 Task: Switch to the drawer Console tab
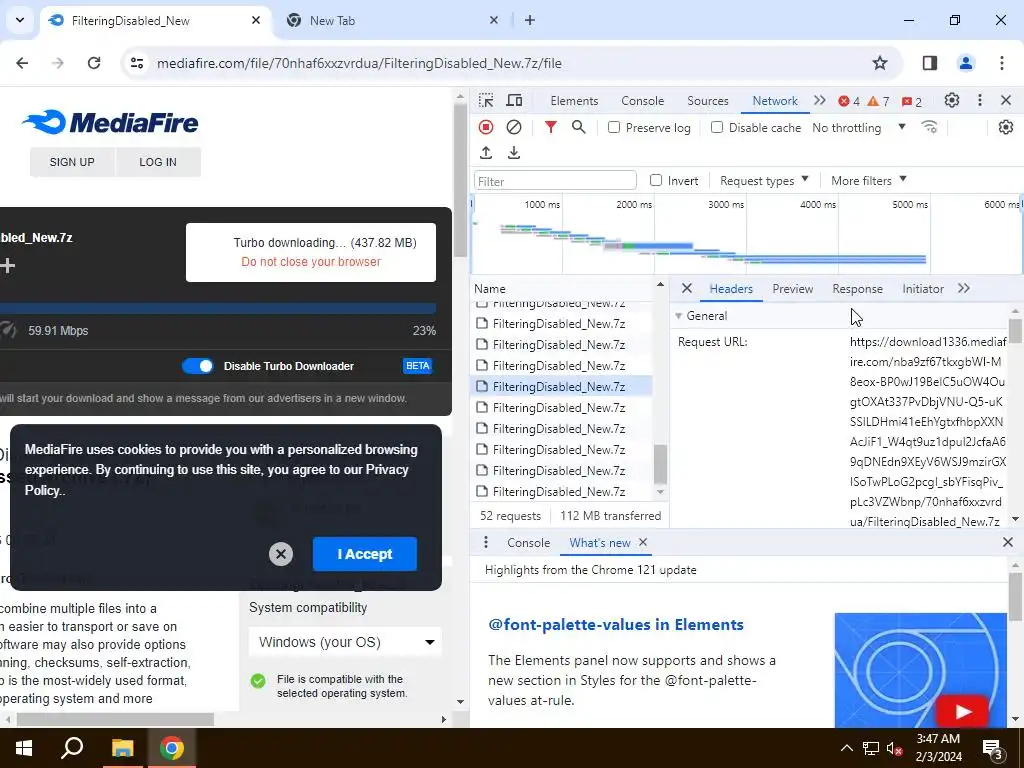coord(528,543)
